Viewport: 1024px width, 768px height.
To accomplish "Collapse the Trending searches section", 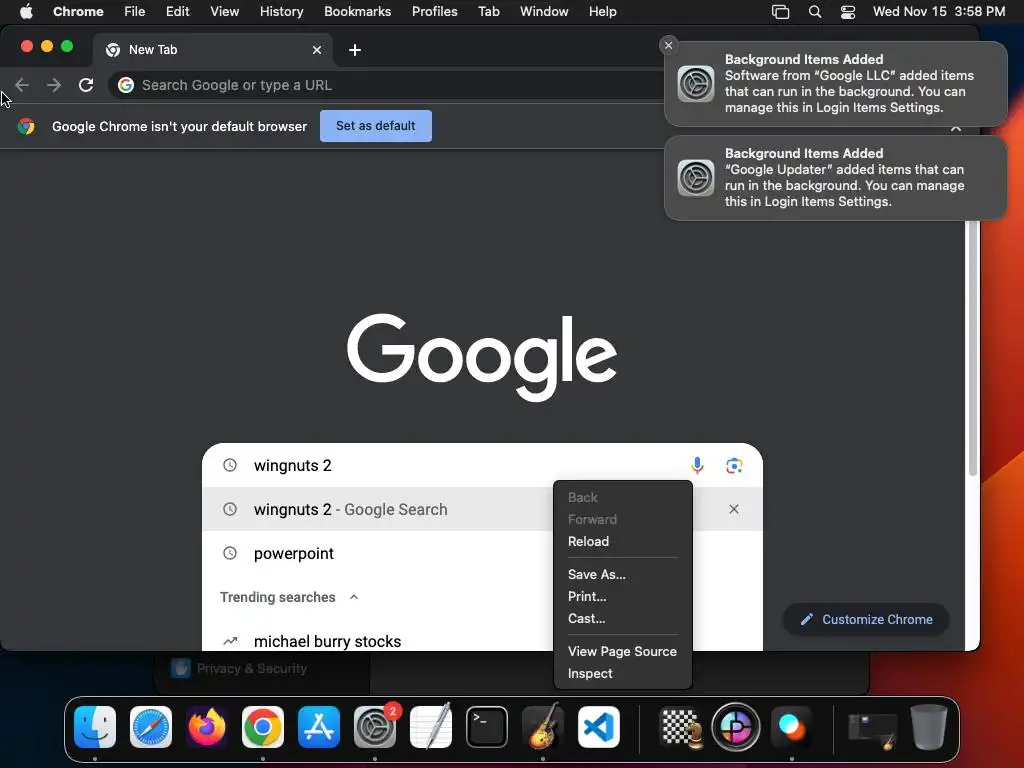I will (354, 597).
